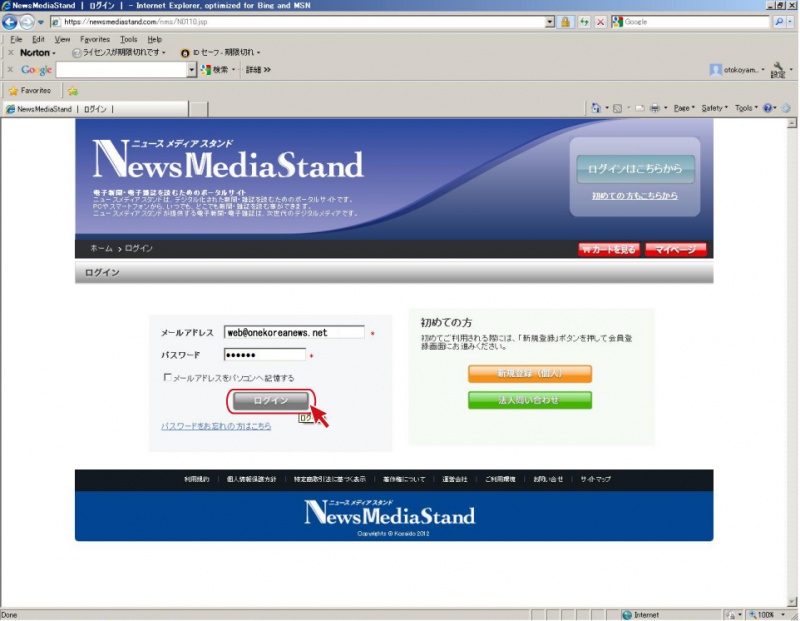Open the address bar dropdown arrow
The image size is (800, 621).
click(x=549, y=22)
